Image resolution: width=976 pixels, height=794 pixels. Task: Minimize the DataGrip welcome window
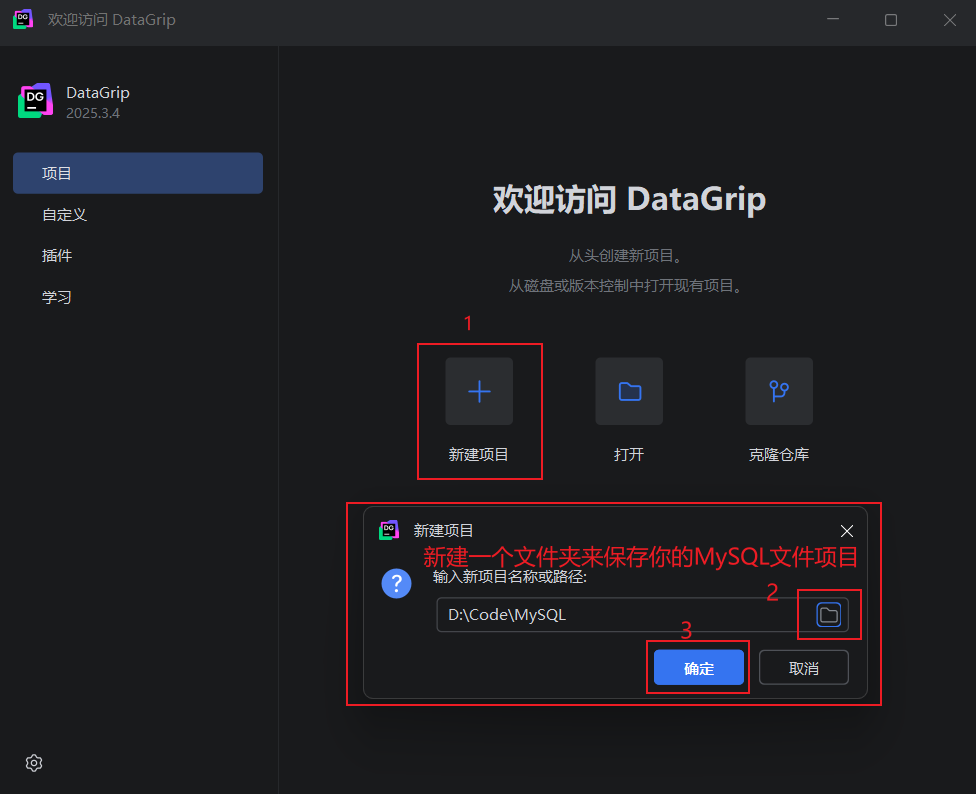point(833,20)
